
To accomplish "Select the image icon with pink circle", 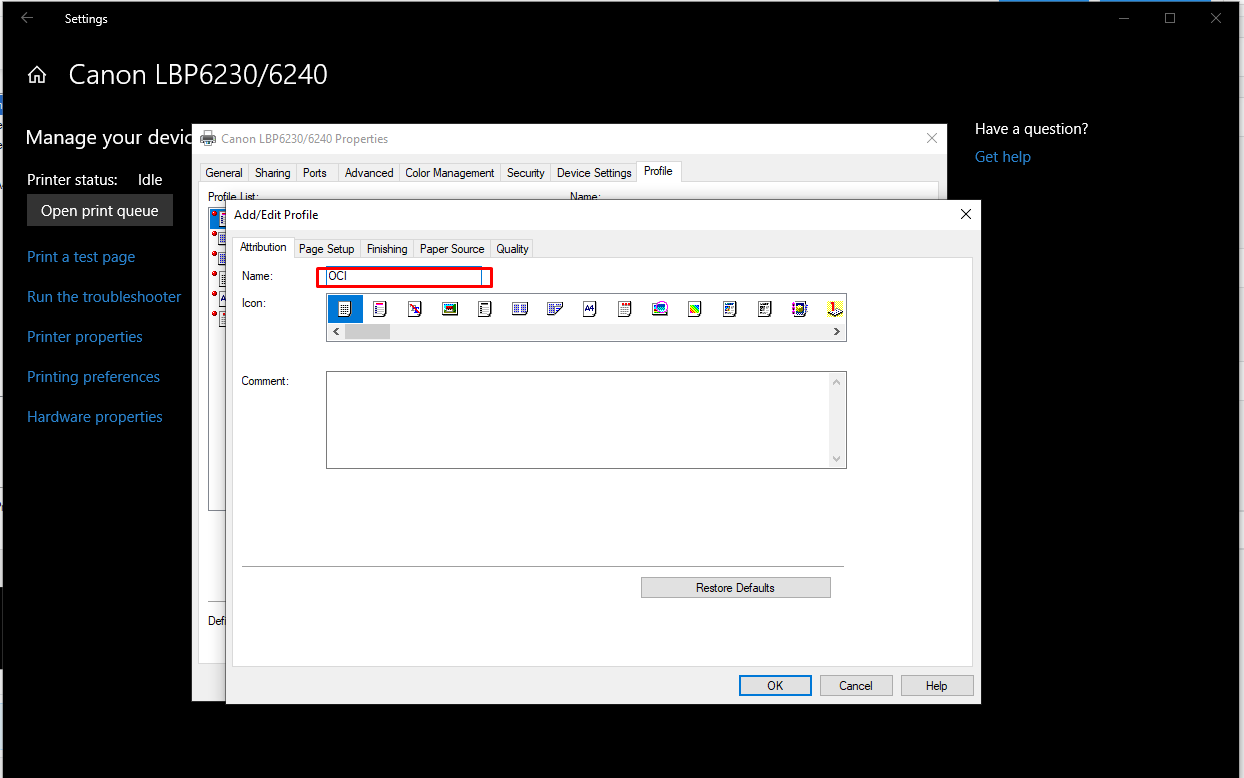I will (x=660, y=309).
